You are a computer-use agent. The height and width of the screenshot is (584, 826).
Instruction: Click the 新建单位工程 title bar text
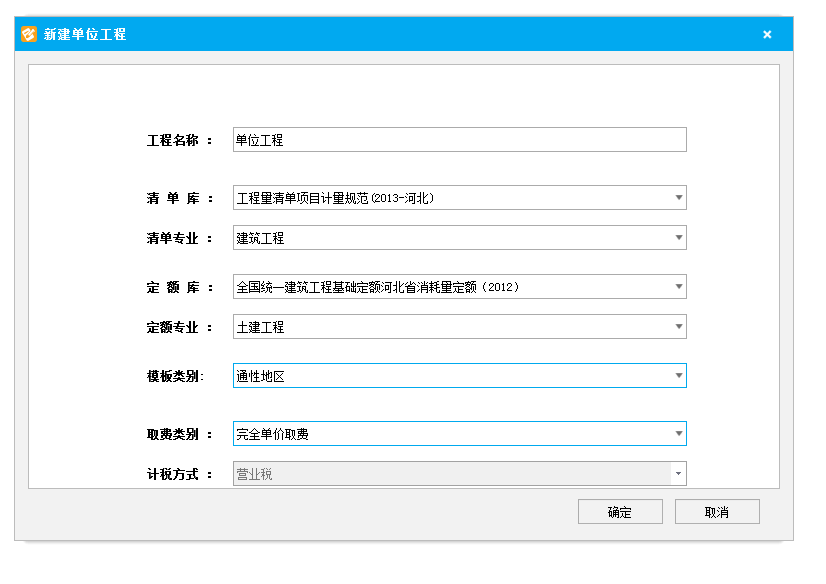click(x=85, y=34)
